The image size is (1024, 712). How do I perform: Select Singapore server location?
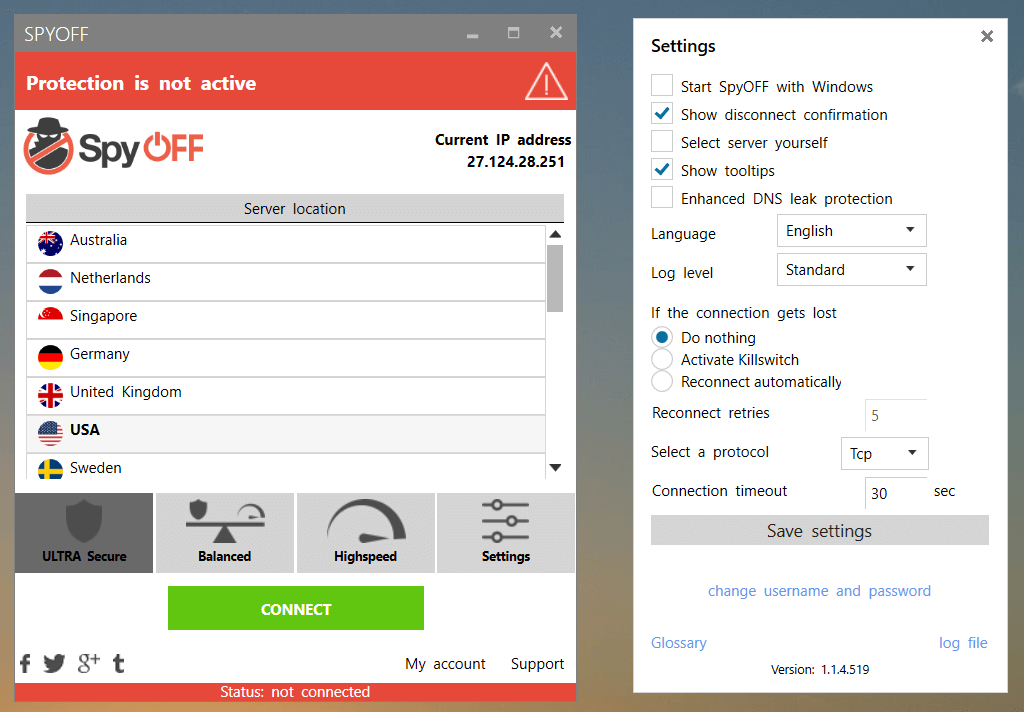pyautogui.click(x=286, y=320)
